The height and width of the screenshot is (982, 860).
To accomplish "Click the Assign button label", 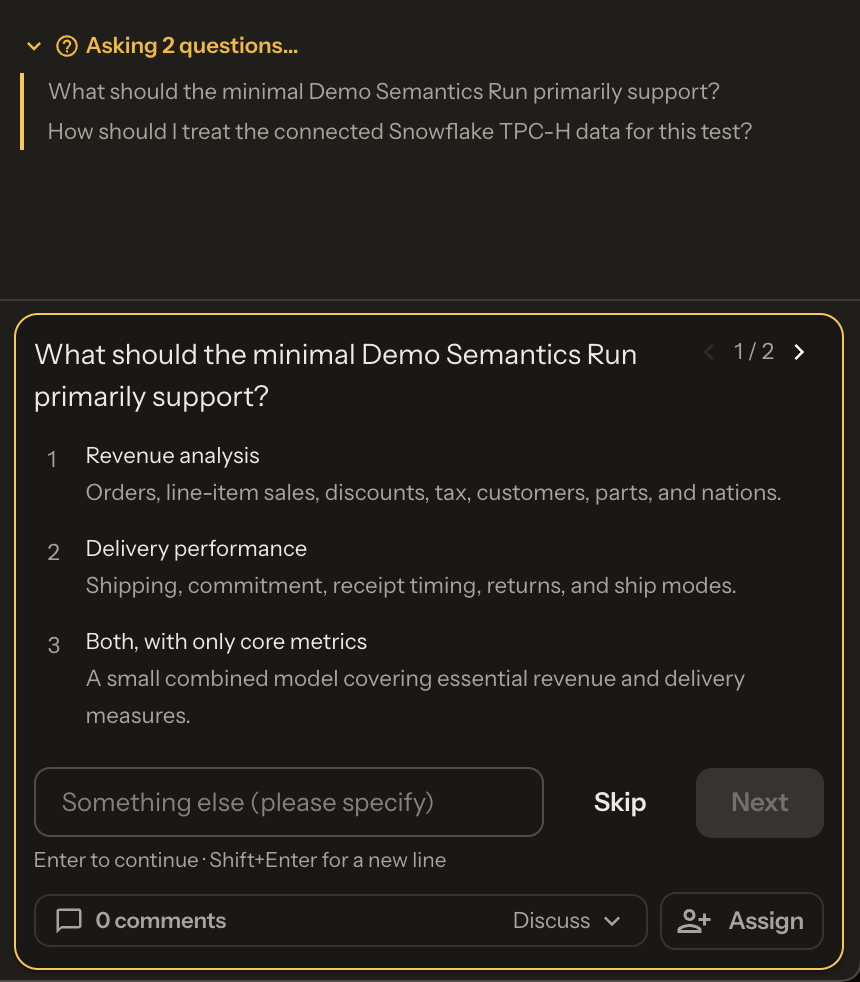I will click(x=766, y=921).
